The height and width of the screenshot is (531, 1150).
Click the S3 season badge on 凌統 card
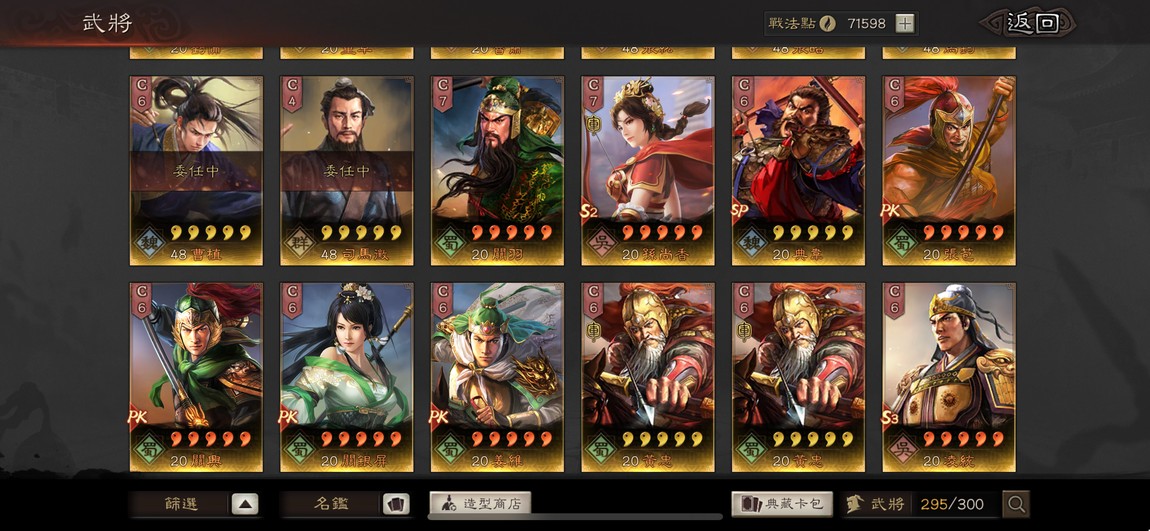(x=891, y=418)
